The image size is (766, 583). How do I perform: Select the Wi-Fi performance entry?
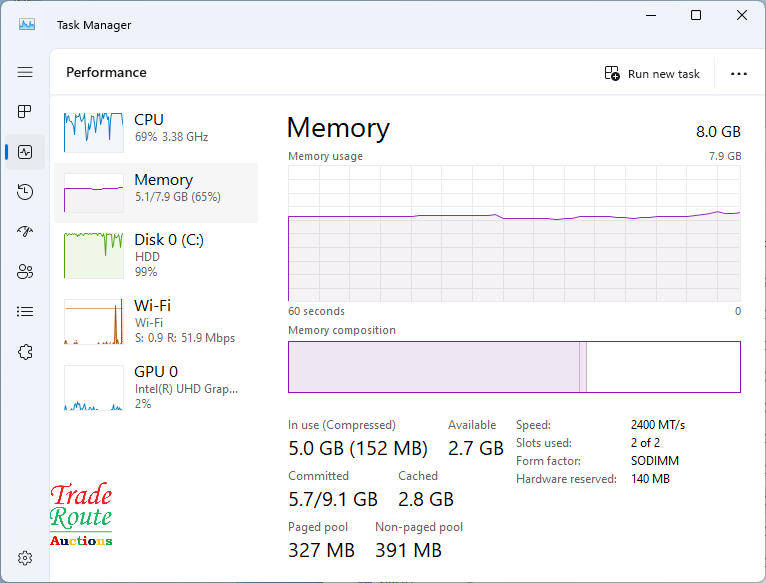pos(156,320)
